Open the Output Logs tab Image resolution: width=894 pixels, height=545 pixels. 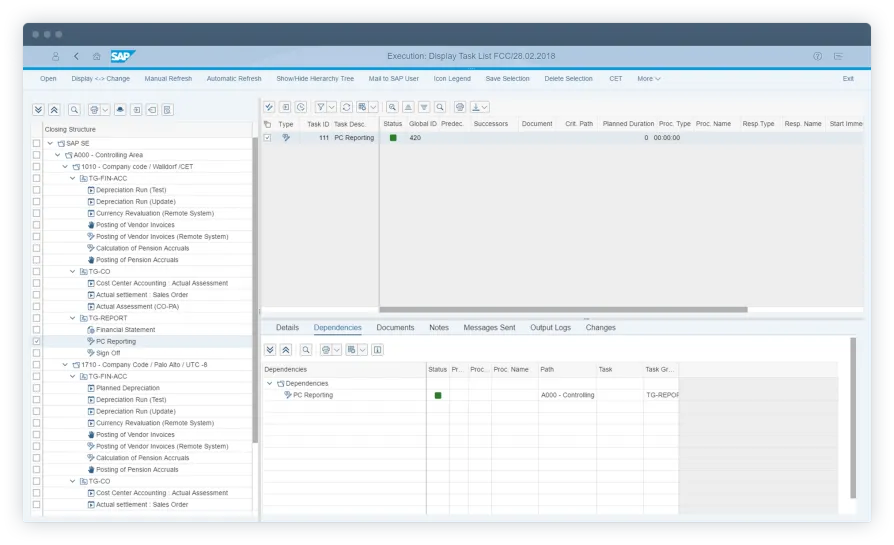(x=550, y=328)
